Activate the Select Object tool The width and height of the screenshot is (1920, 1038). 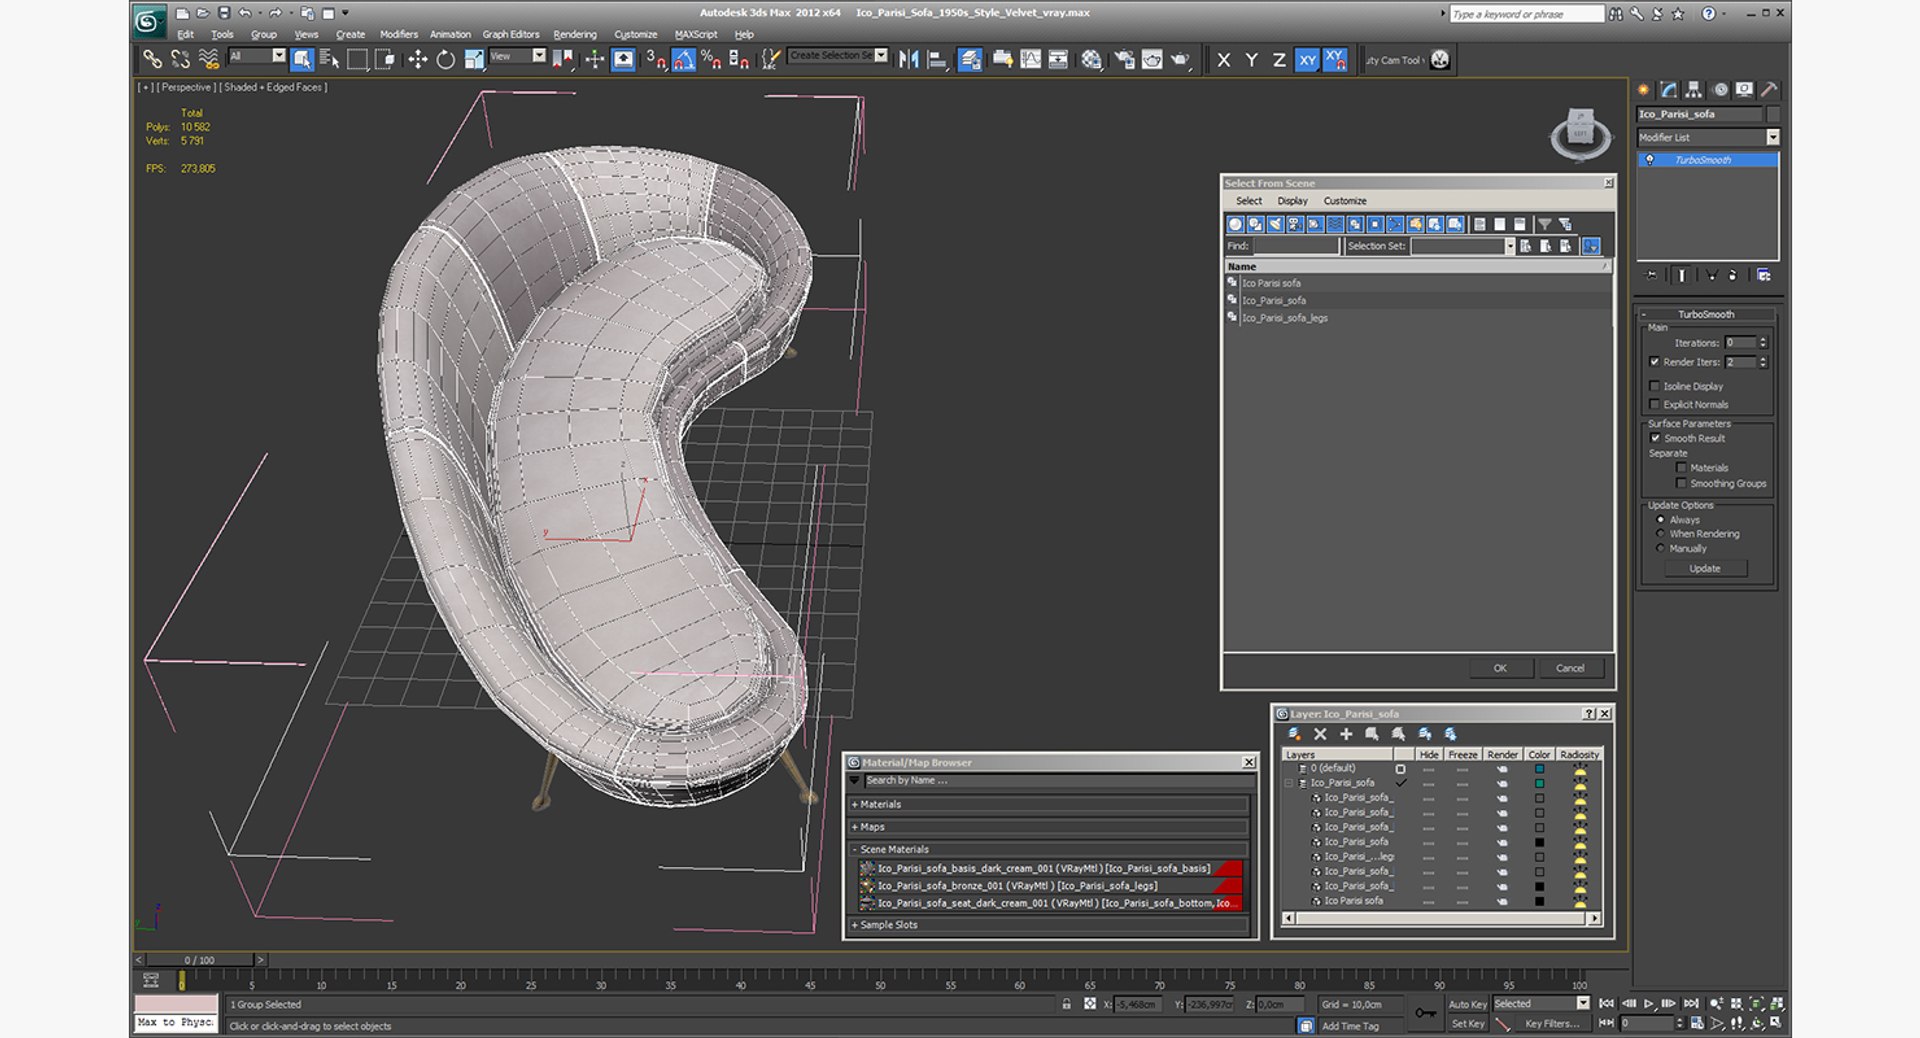302,60
